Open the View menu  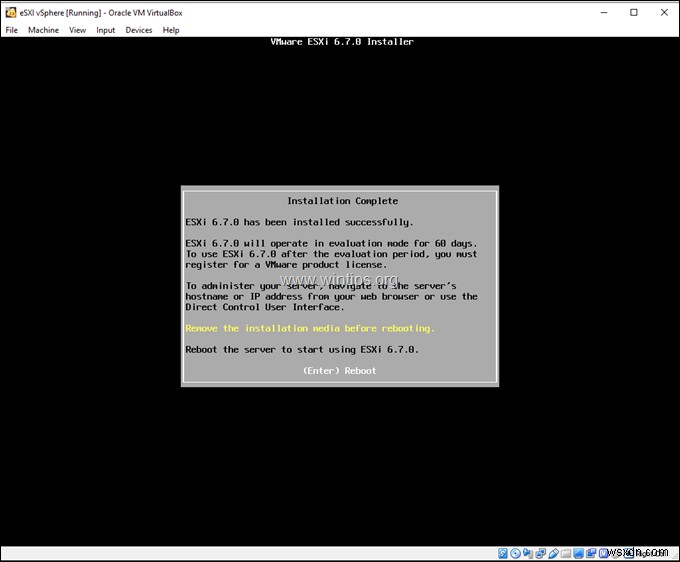(78, 30)
